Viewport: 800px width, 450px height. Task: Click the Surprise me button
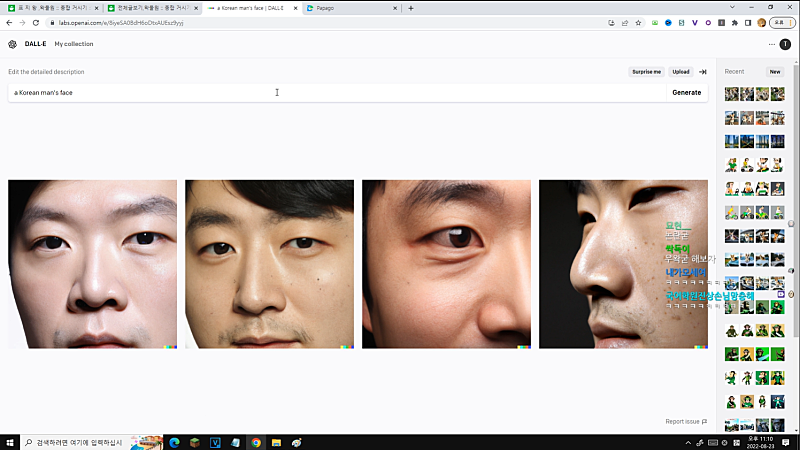pos(646,72)
